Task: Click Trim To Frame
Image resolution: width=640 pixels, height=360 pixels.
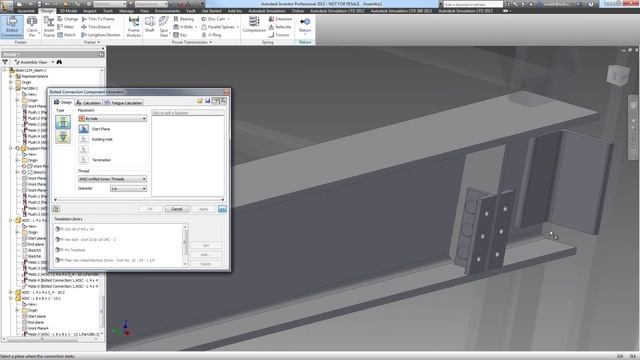Action: pos(98,19)
